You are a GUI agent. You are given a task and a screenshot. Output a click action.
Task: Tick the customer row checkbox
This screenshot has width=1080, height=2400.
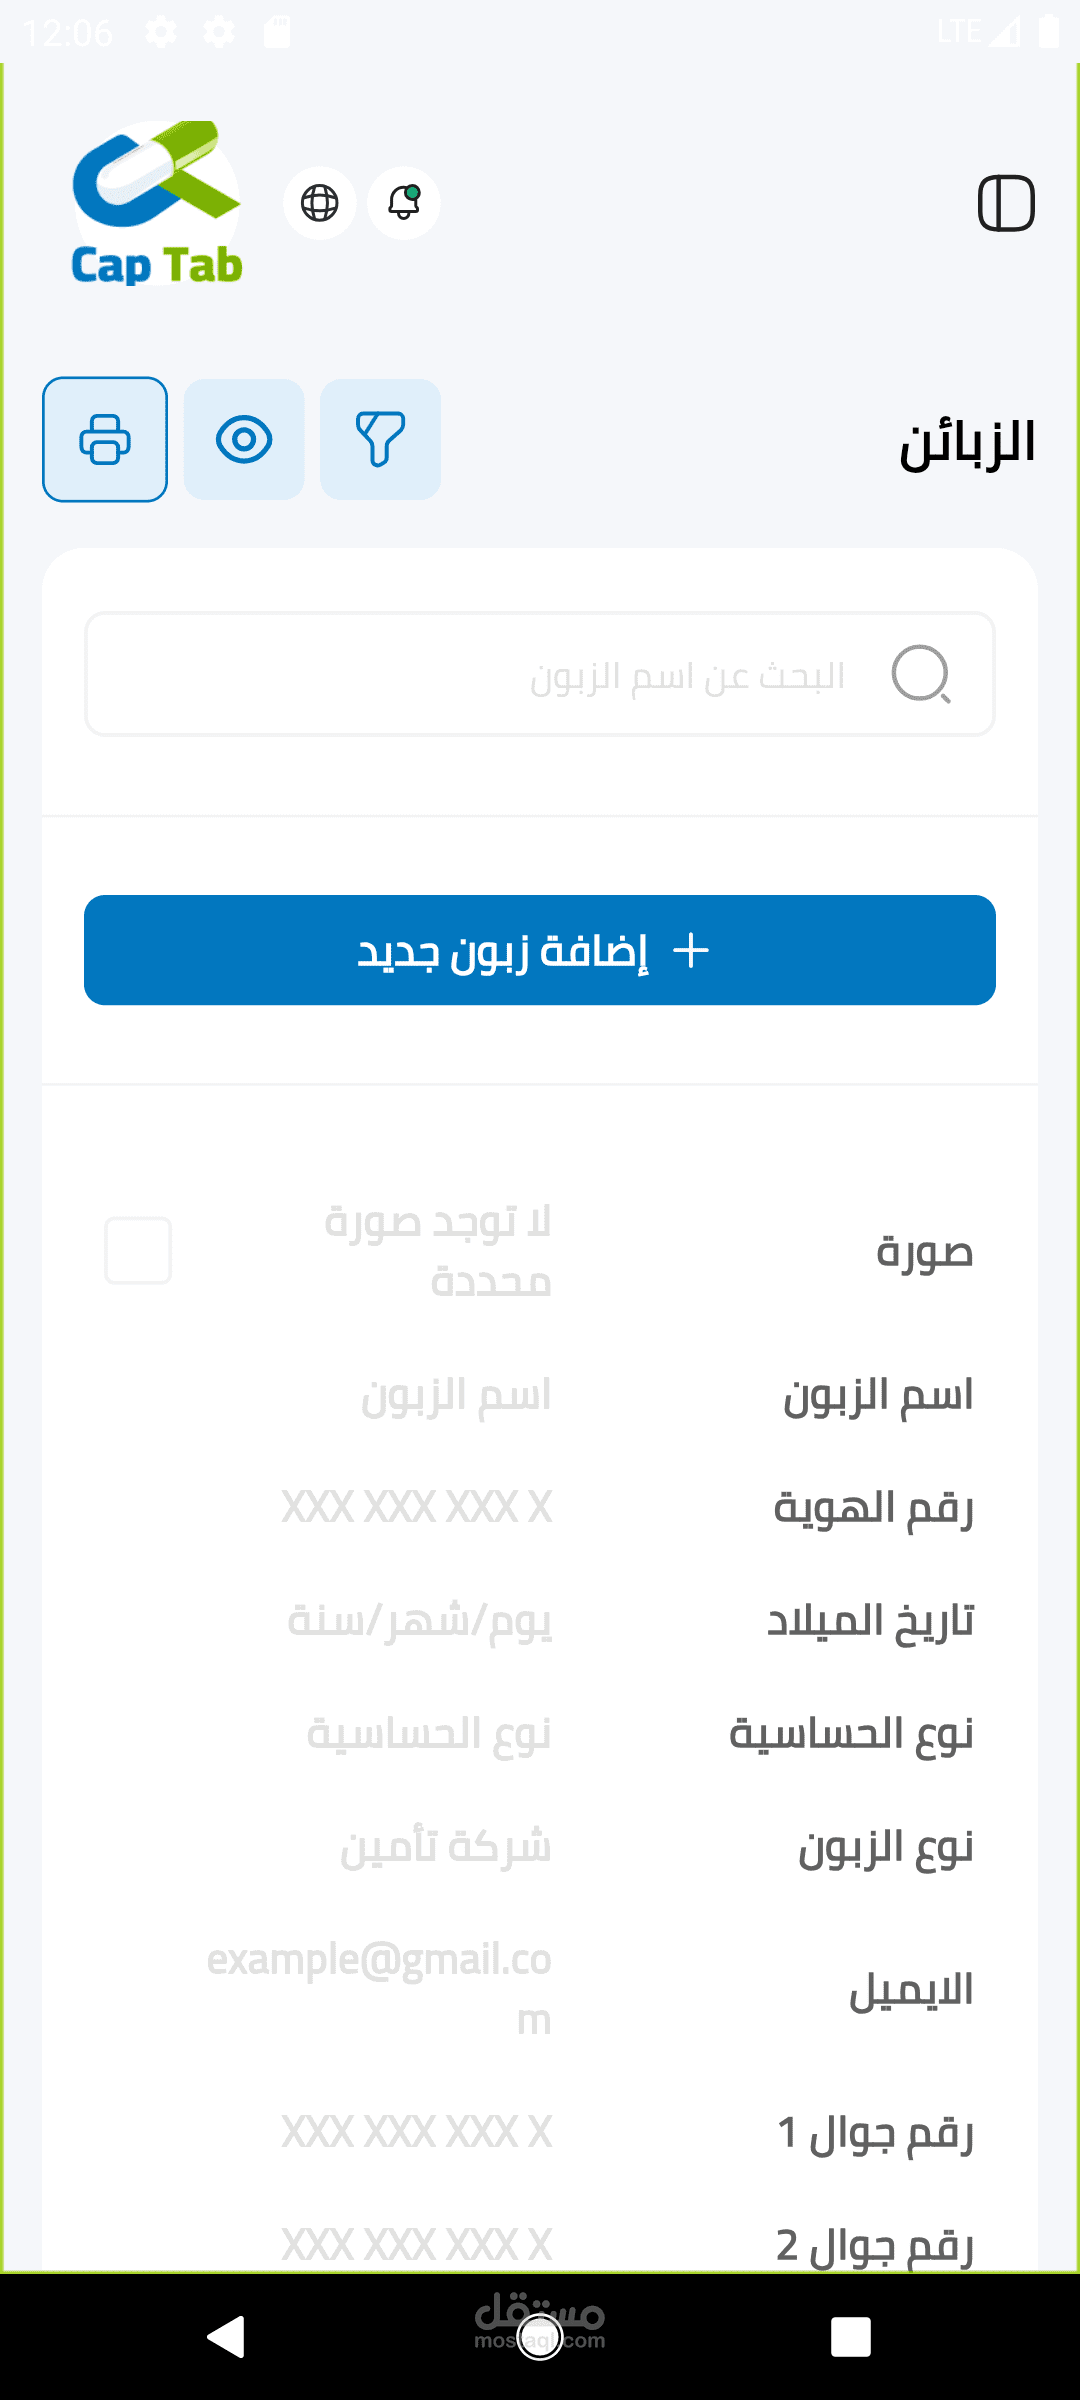click(138, 1250)
